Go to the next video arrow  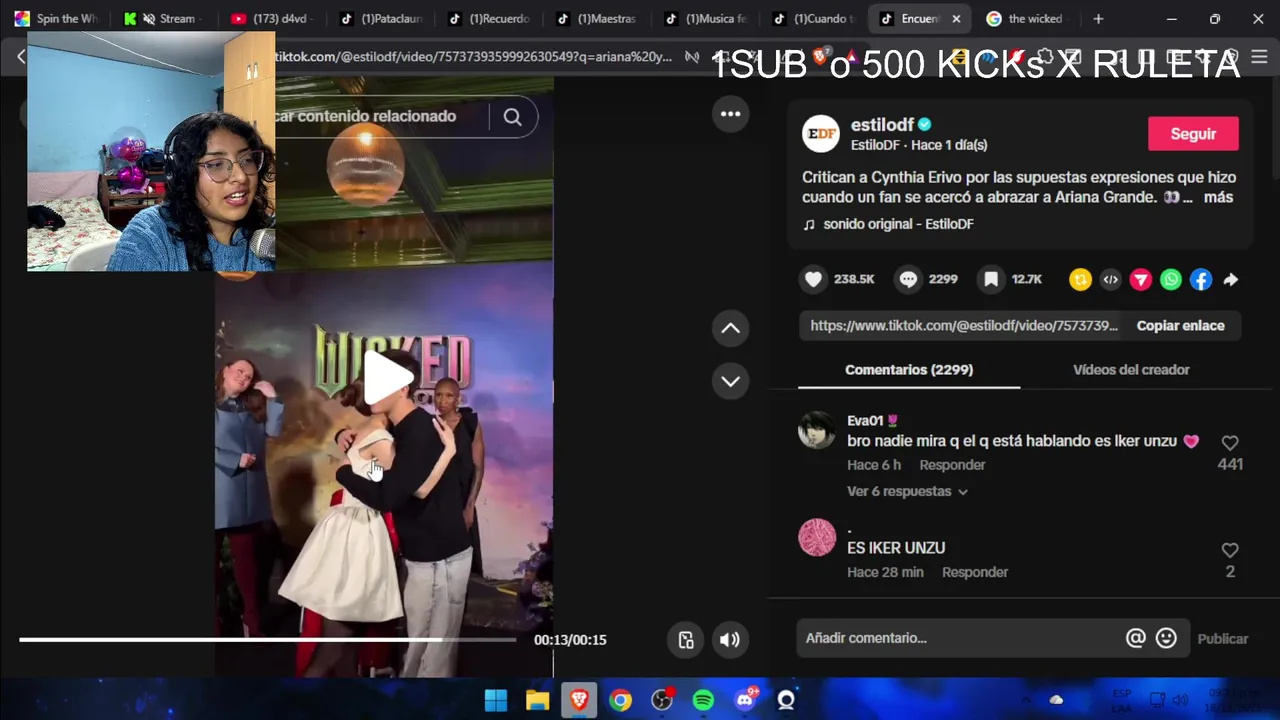[x=731, y=381]
